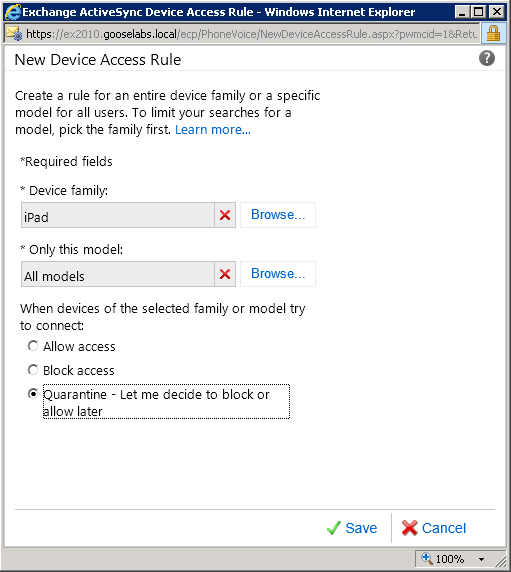This screenshot has height=572, width=511.
Task: Select the Quarantine radio button
Action: coord(33,394)
